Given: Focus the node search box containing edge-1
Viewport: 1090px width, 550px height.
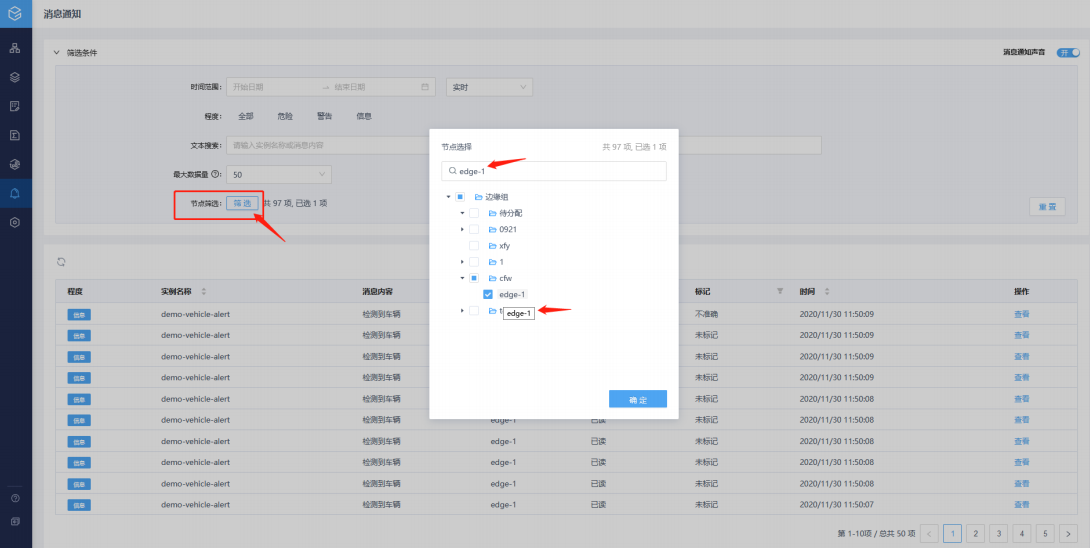Looking at the screenshot, I should (554, 171).
